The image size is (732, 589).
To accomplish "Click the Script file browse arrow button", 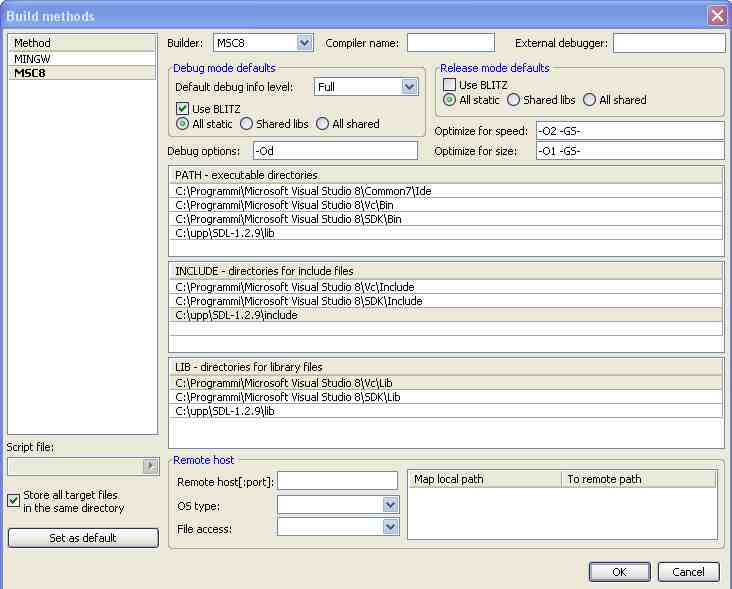I will click(x=151, y=466).
